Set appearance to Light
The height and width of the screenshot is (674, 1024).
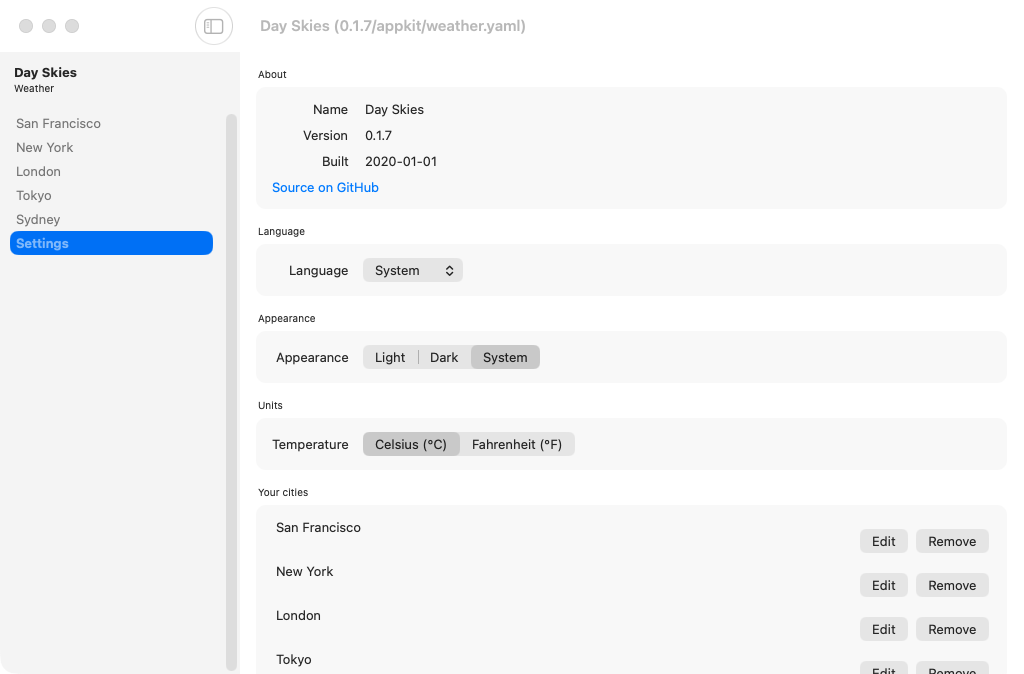click(390, 357)
